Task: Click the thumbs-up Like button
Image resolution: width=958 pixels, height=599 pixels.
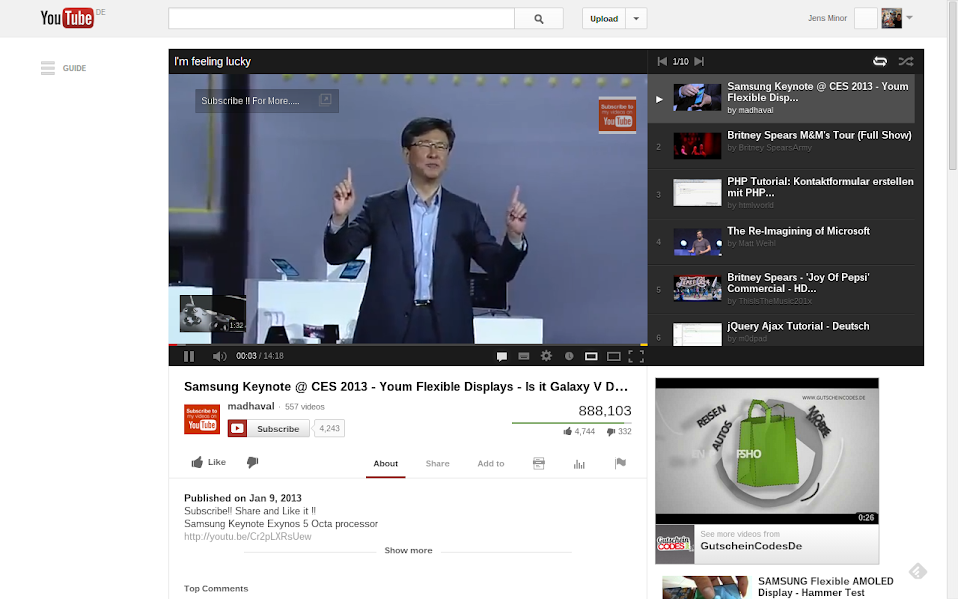Action: point(208,462)
